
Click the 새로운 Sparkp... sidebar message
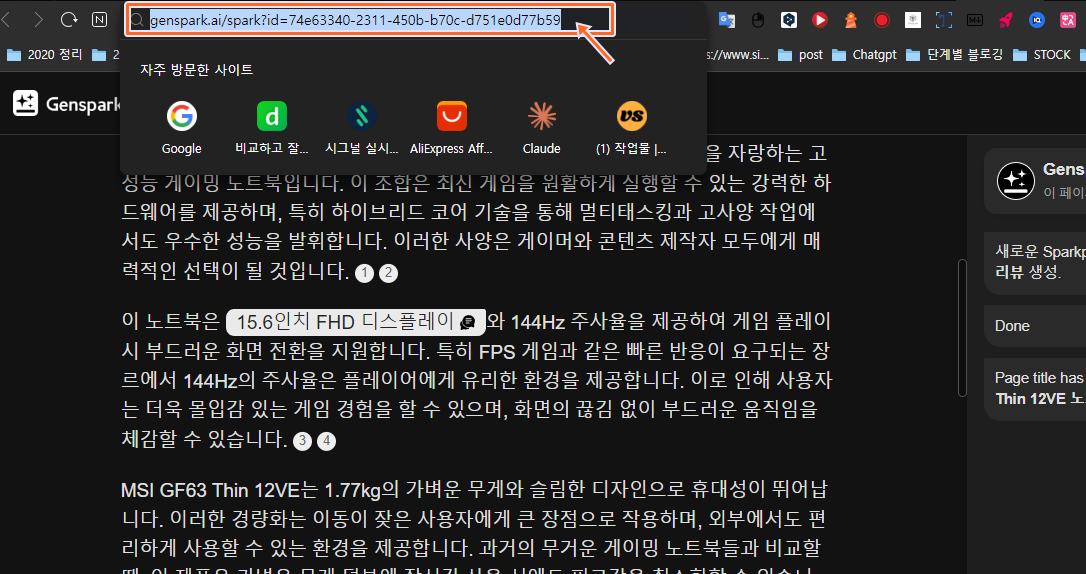1035,262
